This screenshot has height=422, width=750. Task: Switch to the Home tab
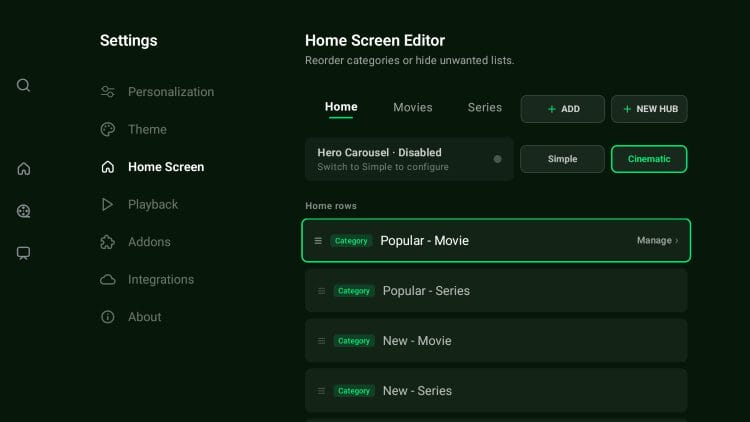coord(341,107)
